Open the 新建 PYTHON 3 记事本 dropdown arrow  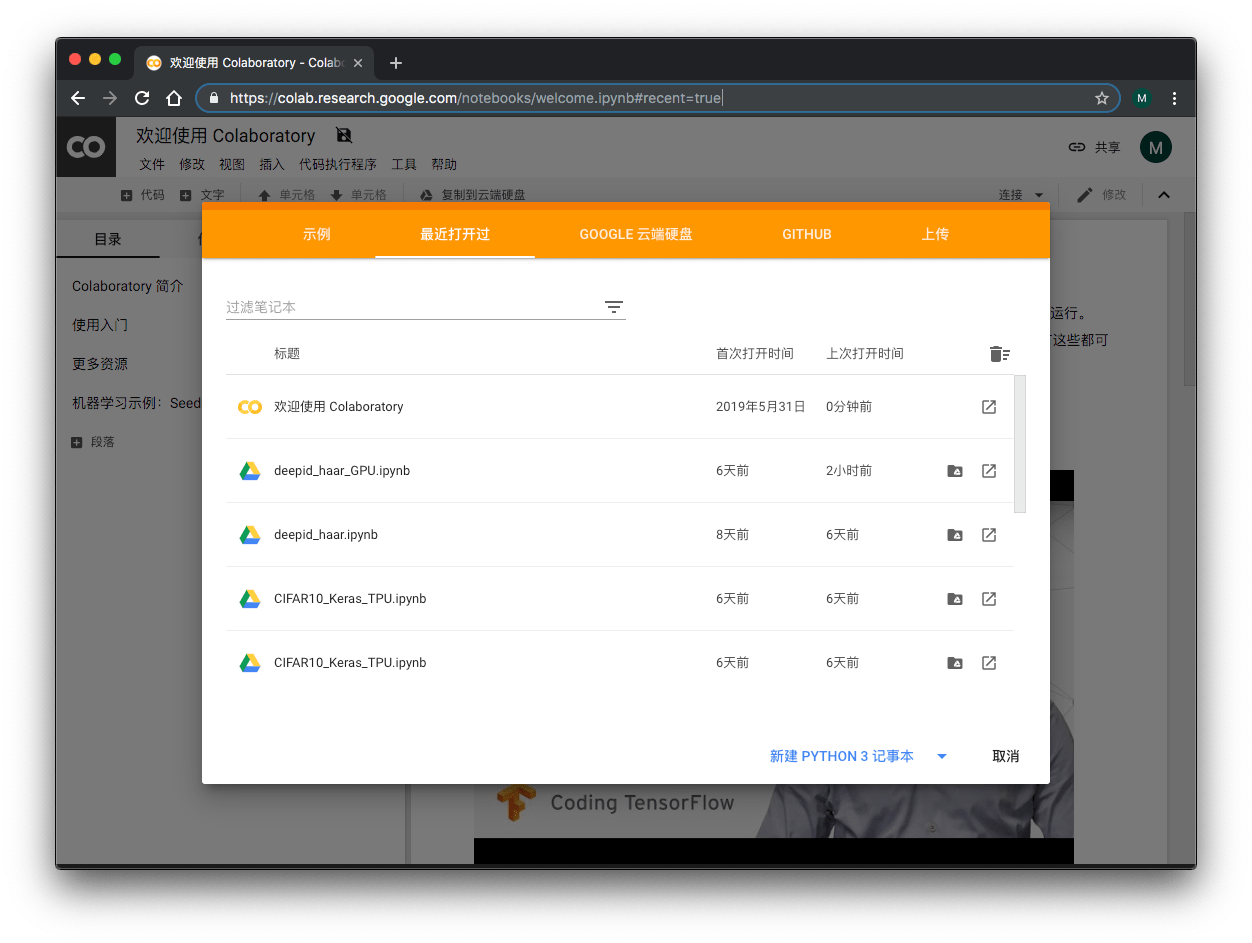(x=941, y=756)
